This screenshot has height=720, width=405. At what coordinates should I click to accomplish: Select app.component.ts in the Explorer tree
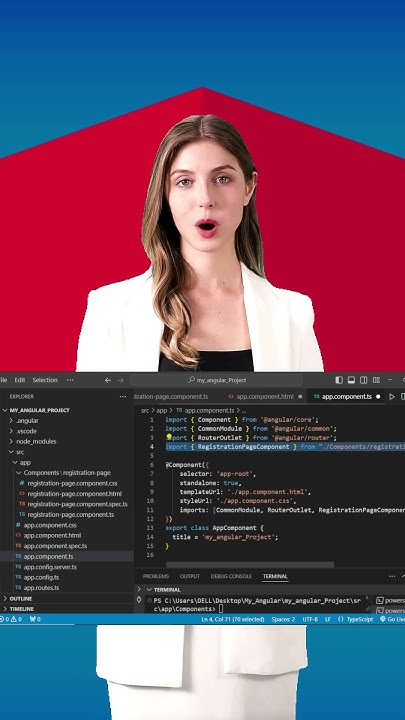tap(67, 557)
